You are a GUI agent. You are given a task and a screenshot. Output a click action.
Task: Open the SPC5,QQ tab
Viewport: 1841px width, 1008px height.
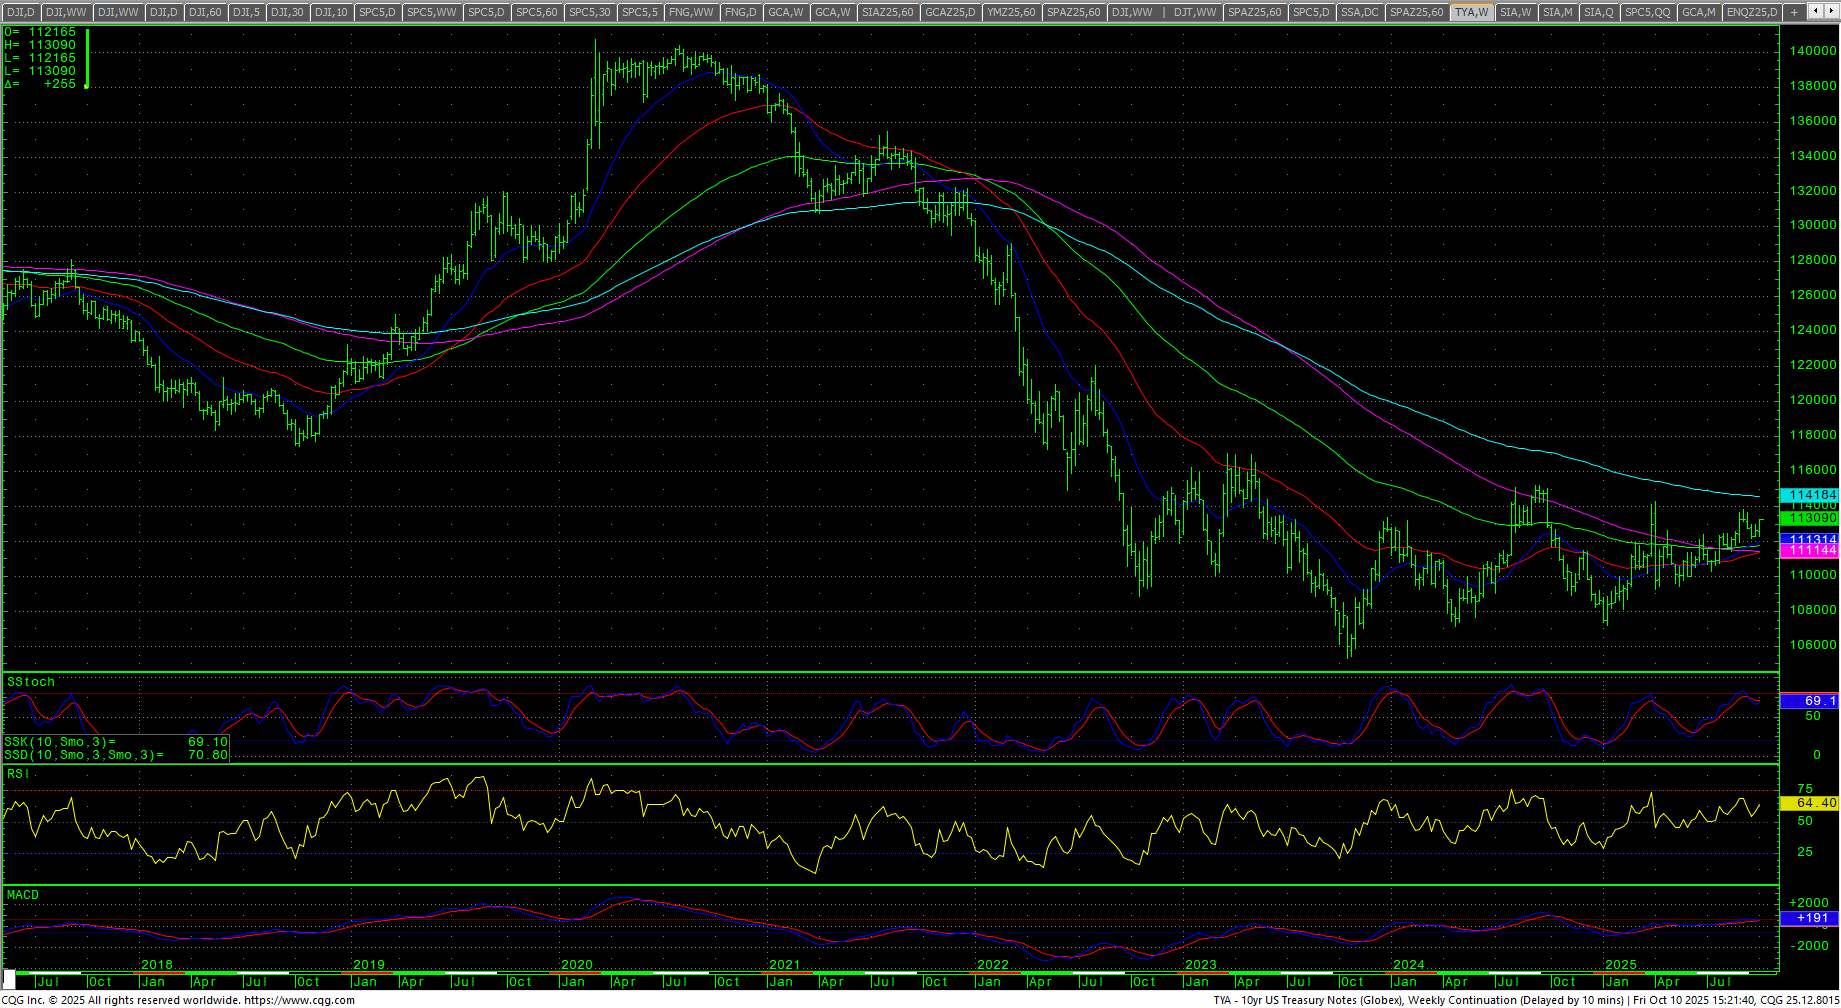pos(1647,12)
